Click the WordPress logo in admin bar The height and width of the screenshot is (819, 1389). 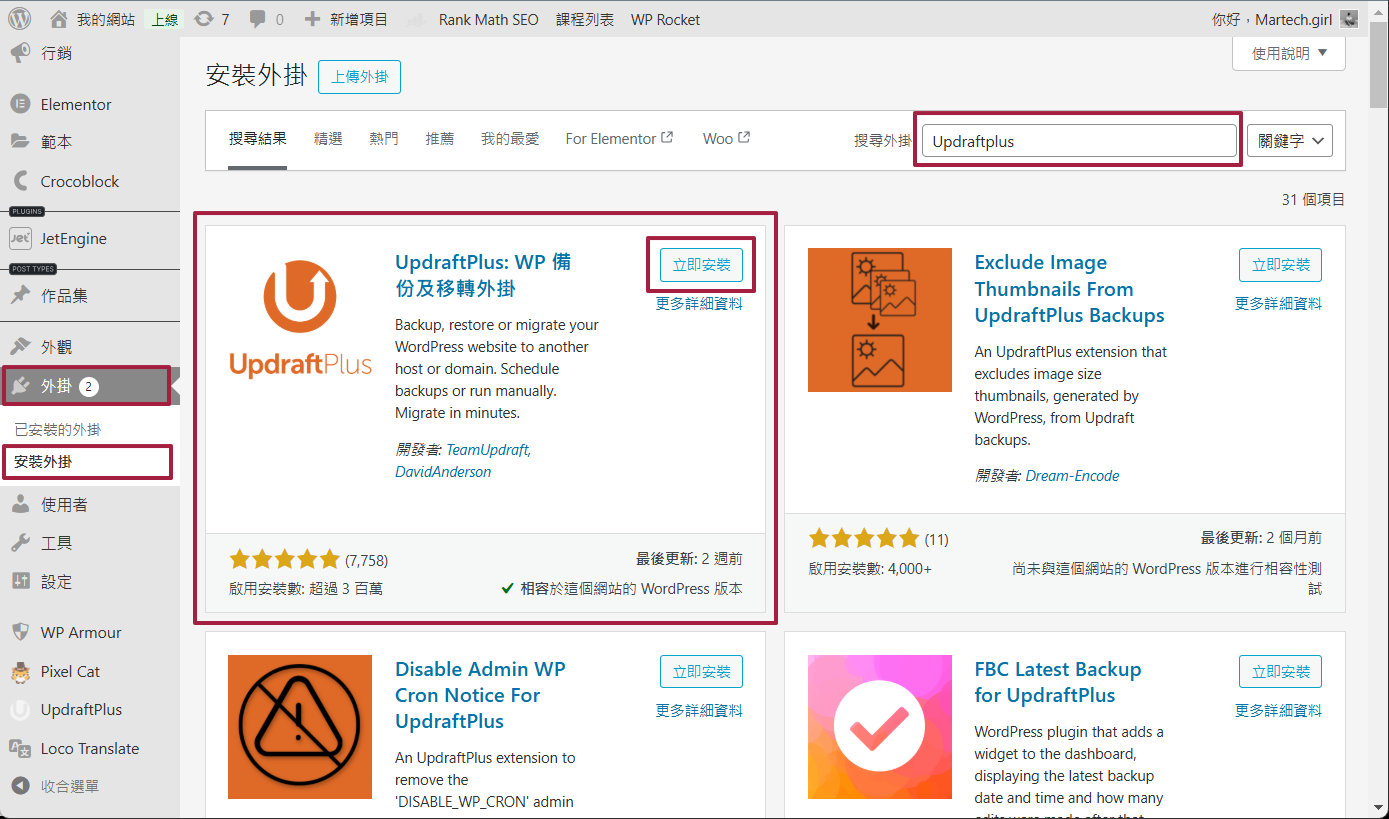(x=19, y=19)
